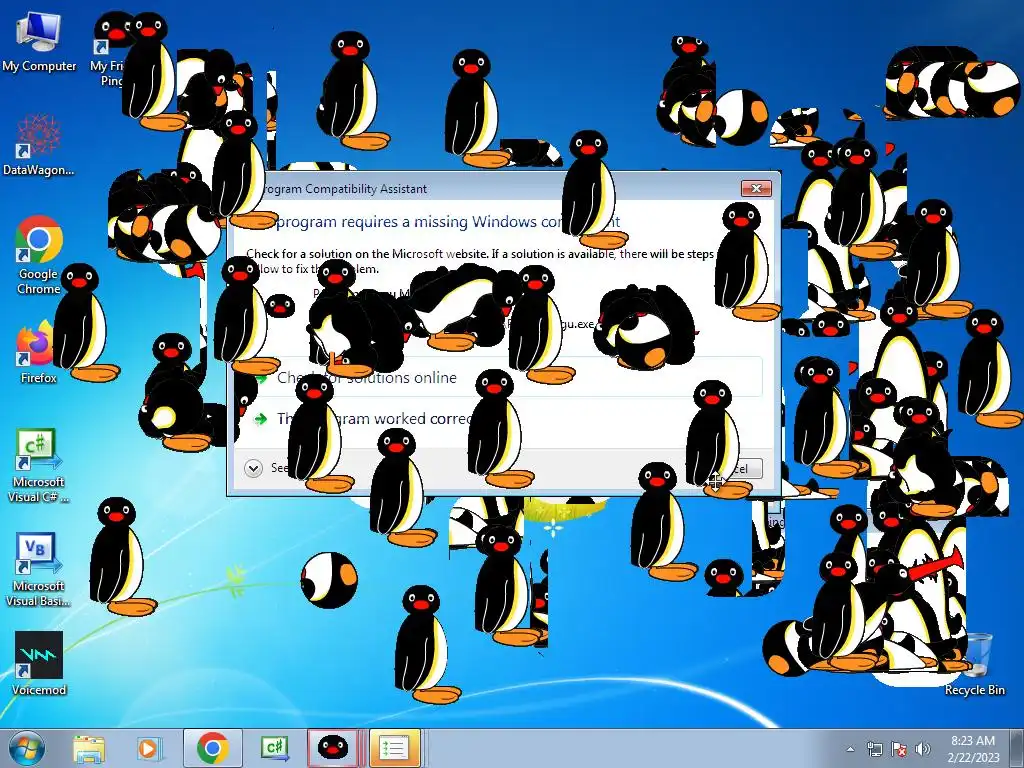This screenshot has width=1024, height=768.
Task: Open Microsoft Visual C# desktop shortcut
Action: 39,465
